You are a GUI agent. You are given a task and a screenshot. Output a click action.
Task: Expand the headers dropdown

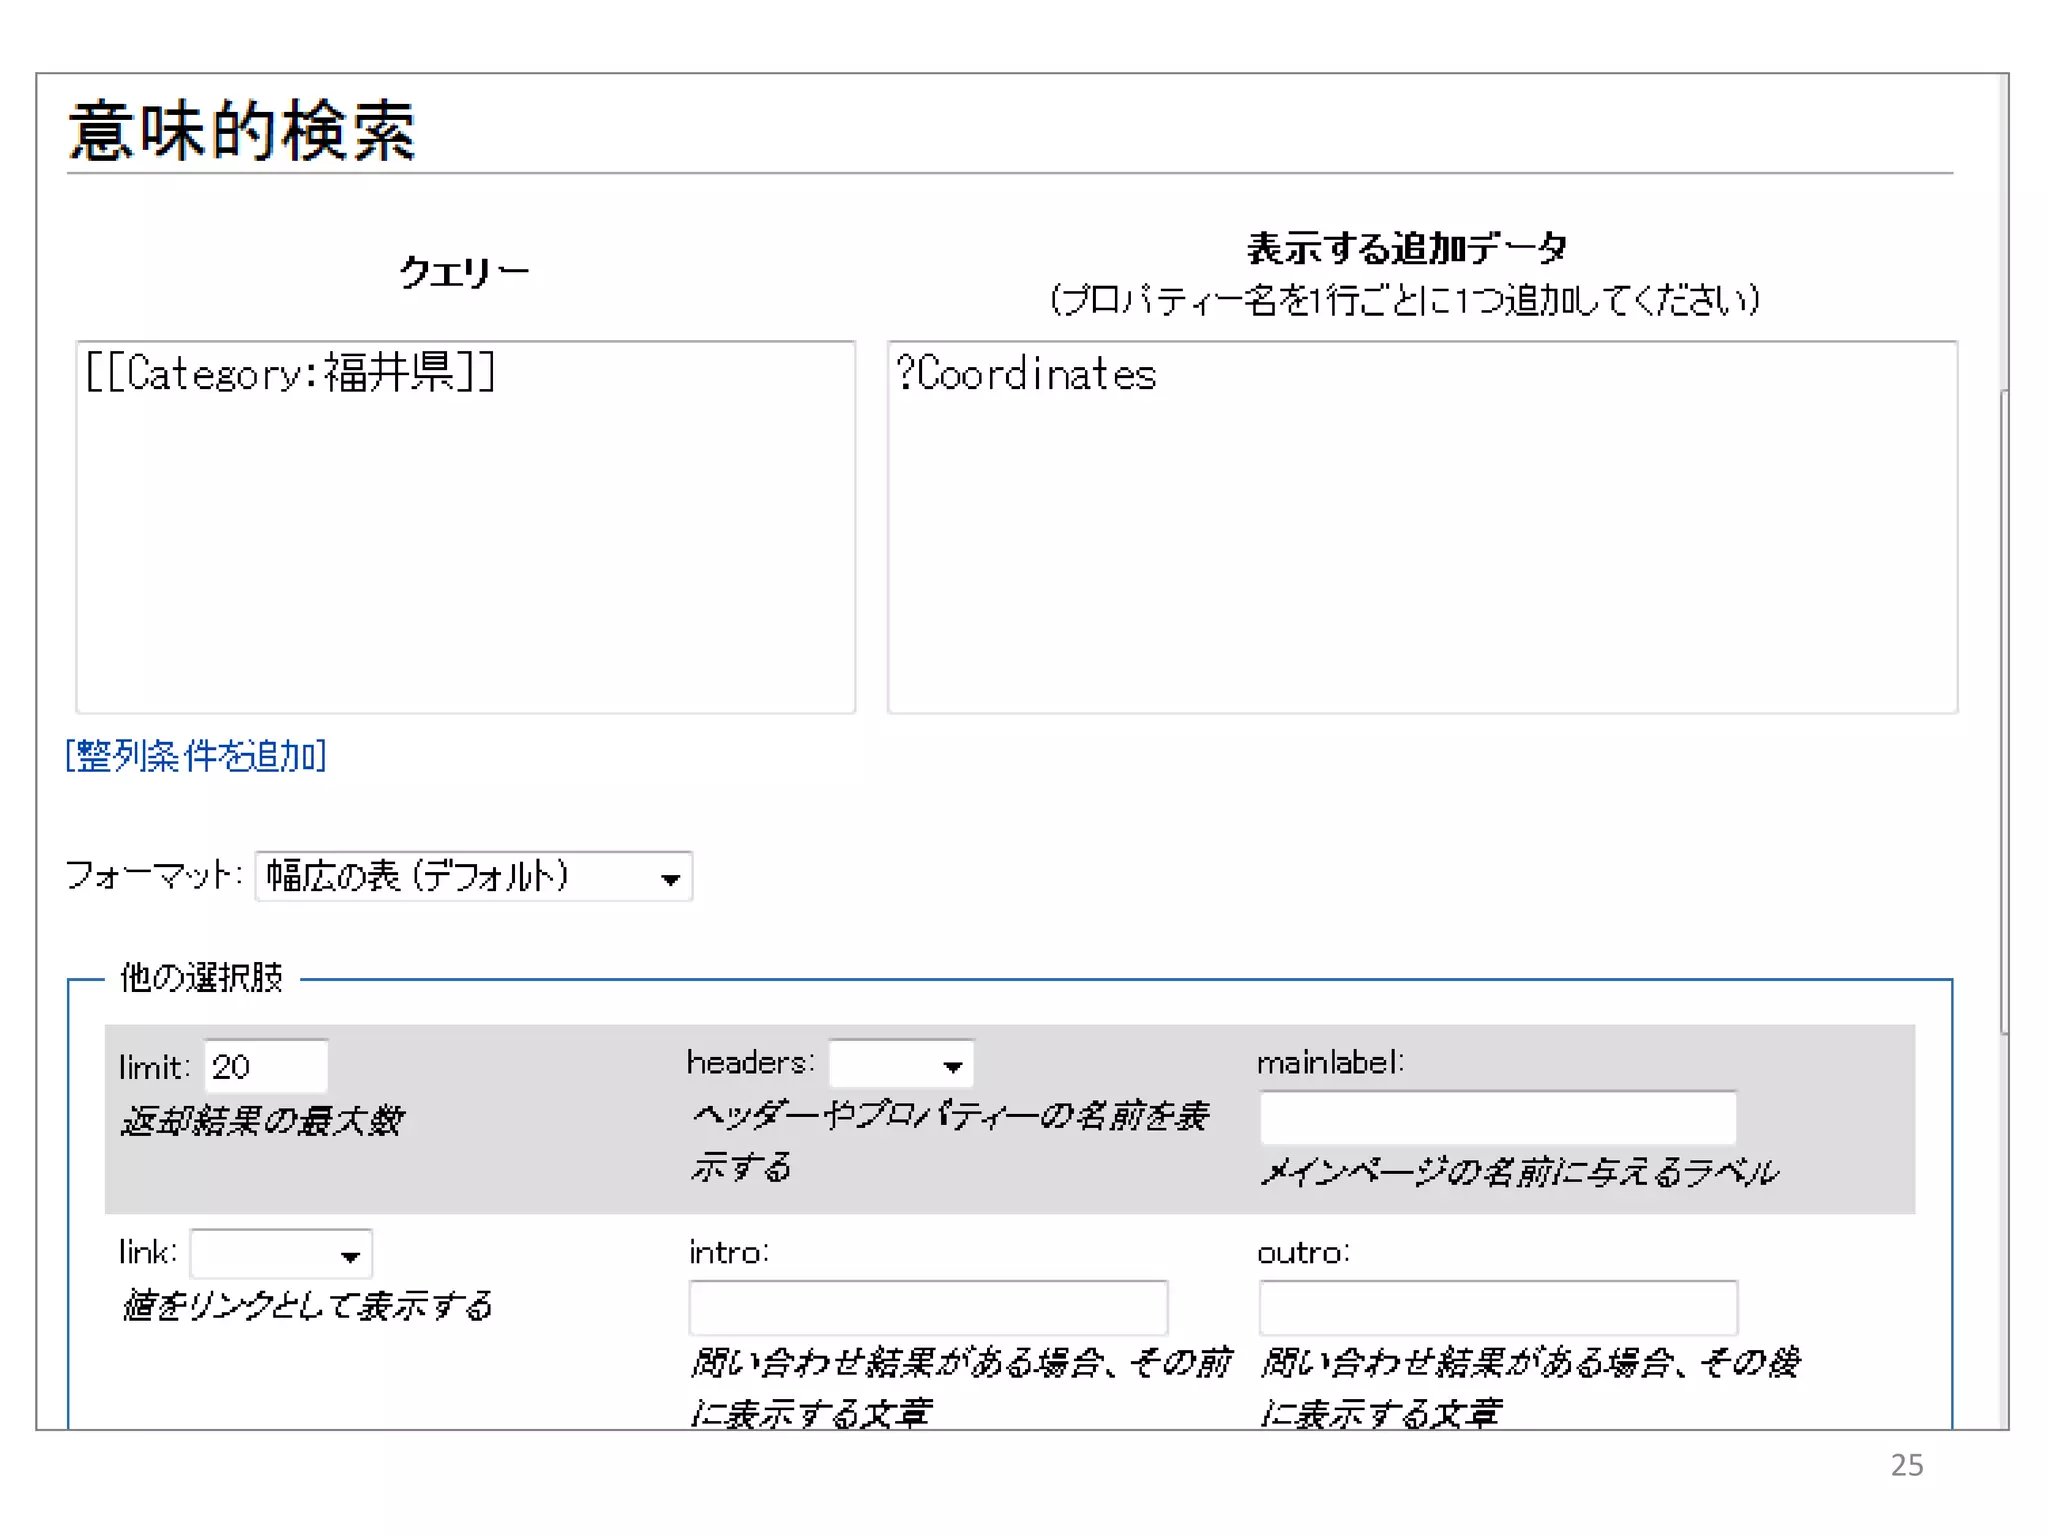click(900, 1064)
